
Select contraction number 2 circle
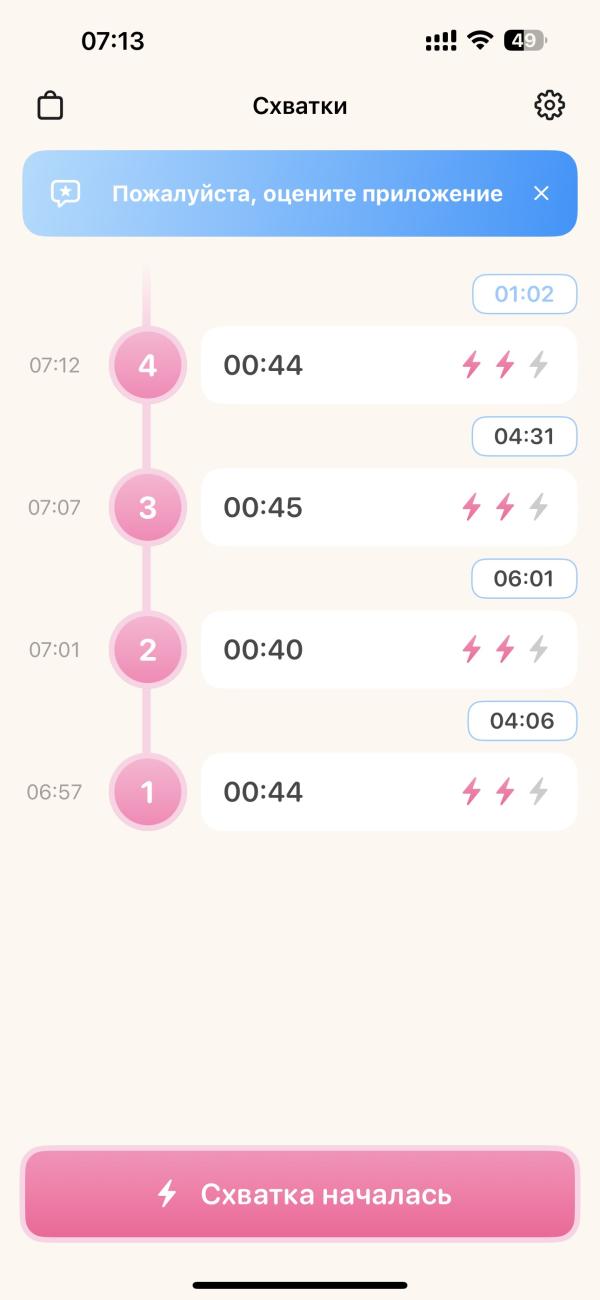pyautogui.click(x=148, y=650)
